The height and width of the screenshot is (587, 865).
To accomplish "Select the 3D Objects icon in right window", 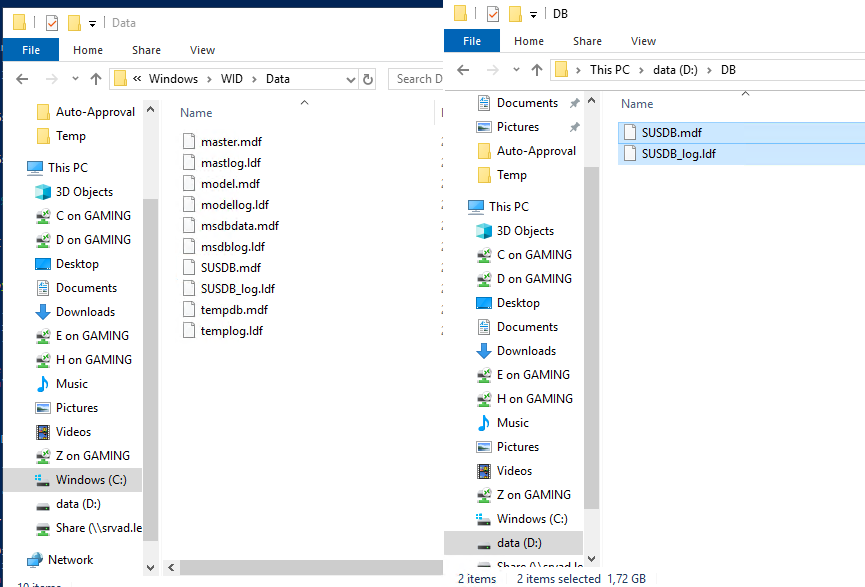I will pyautogui.click(x=484, y=231).
